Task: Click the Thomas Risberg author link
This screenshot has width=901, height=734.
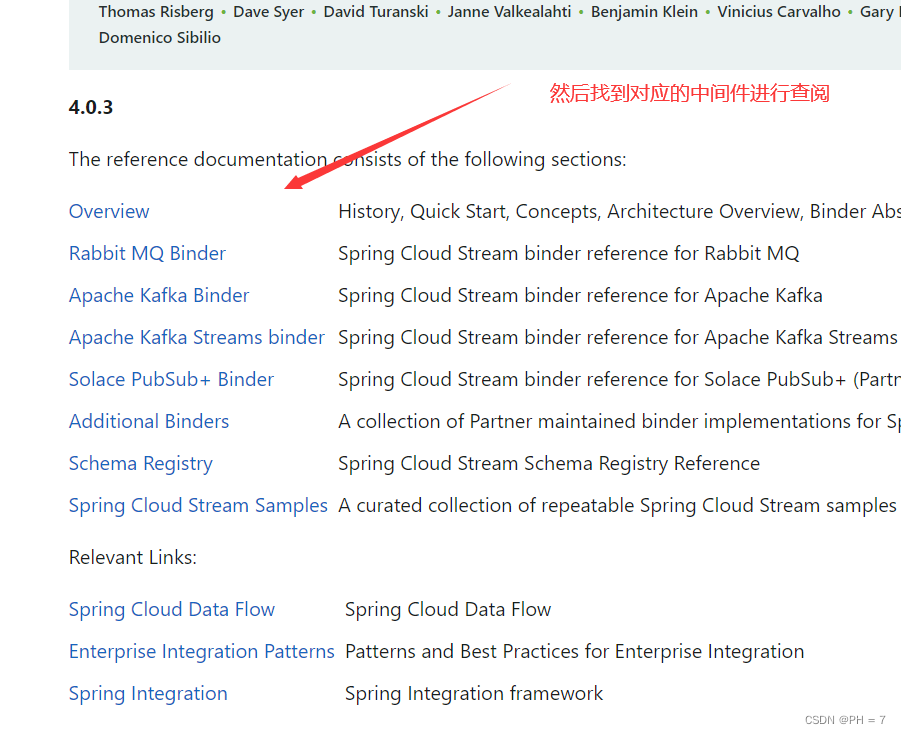Action: pyautogui.click(x=156, y=12)
